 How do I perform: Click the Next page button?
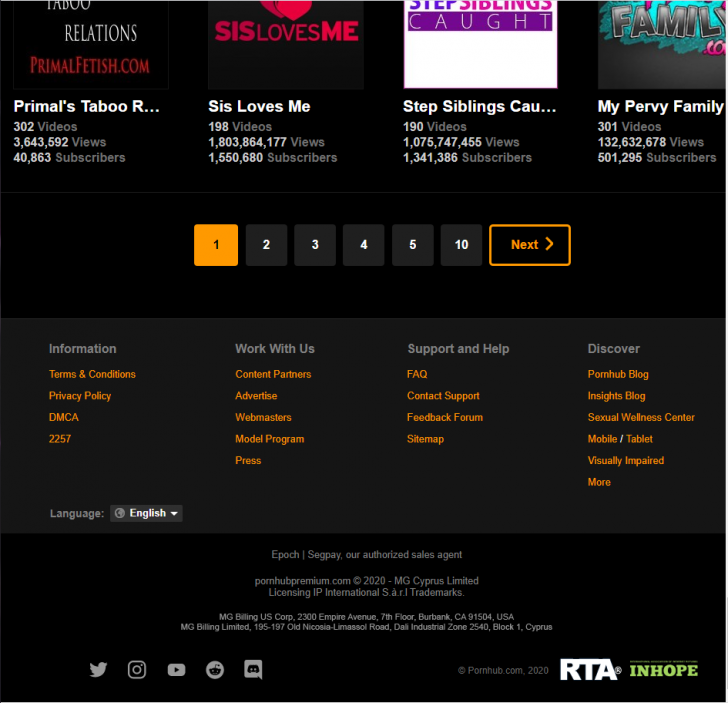pyautogui.click(x=530, y=245)
